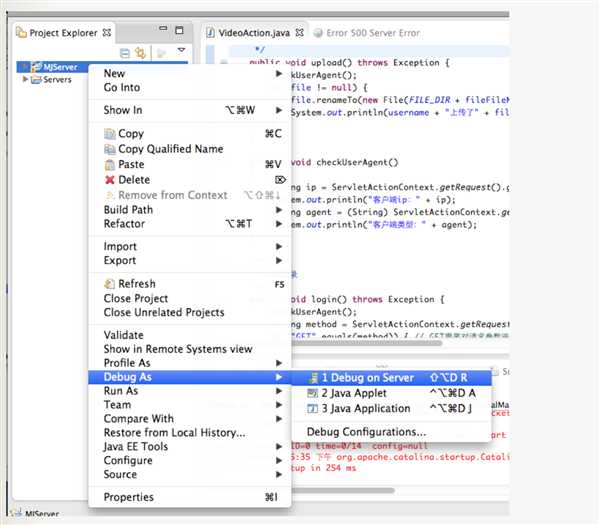600x525 pixels.
Task: Open Run As submenu
Action: 189,391
